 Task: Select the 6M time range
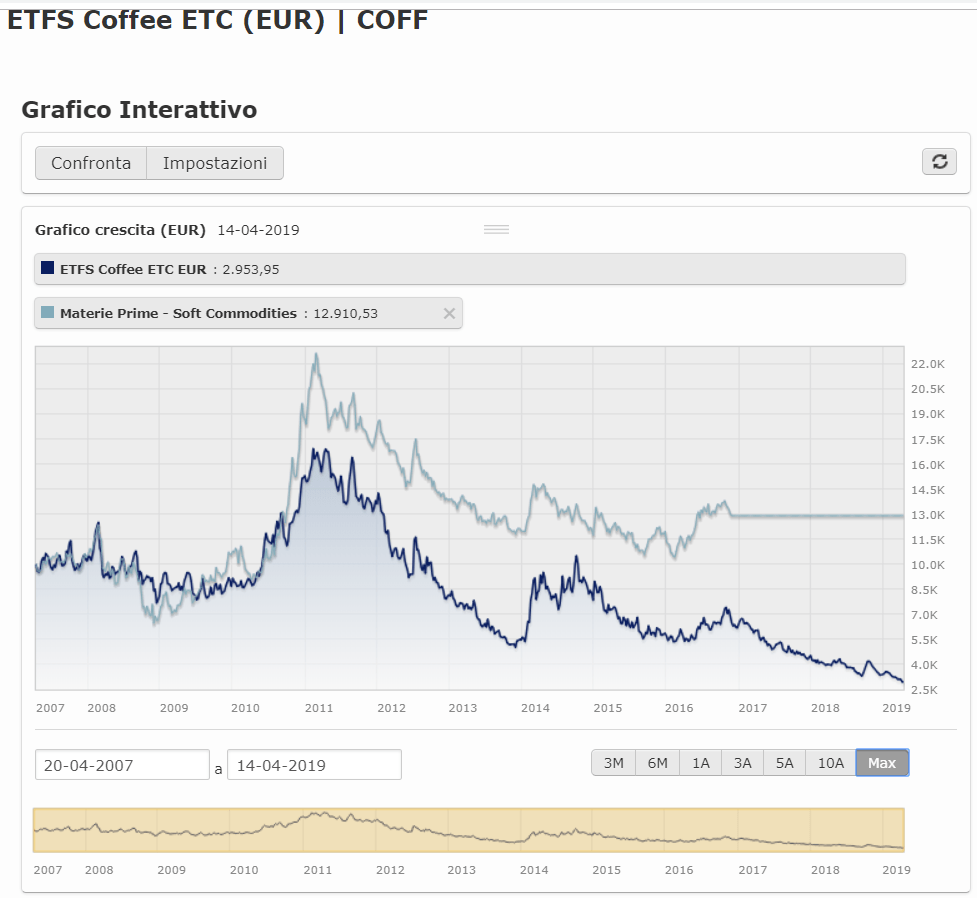pyautogui.click(x=657, y=763)
